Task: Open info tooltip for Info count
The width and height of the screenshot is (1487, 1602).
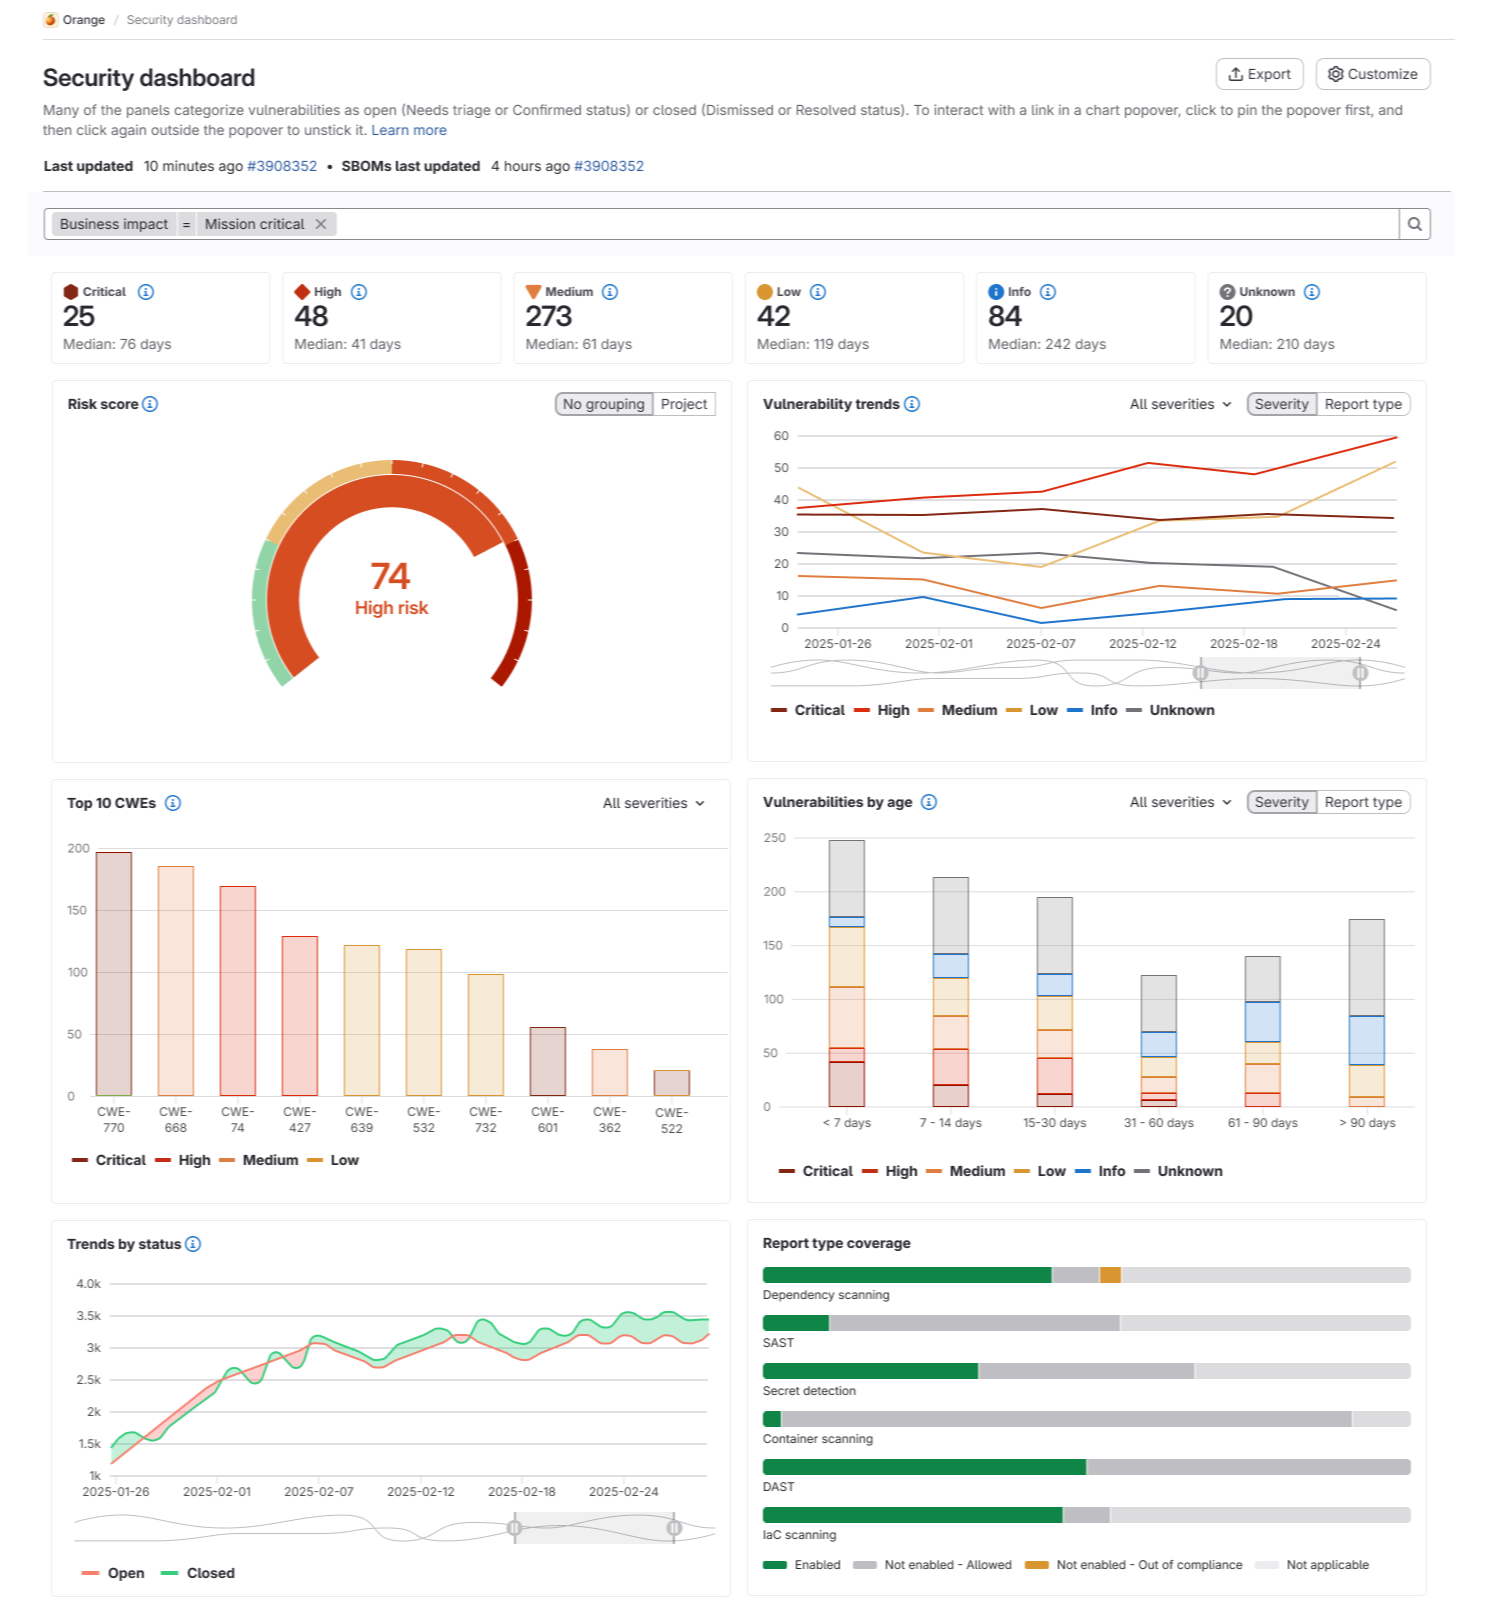Action: [1048, 292]
